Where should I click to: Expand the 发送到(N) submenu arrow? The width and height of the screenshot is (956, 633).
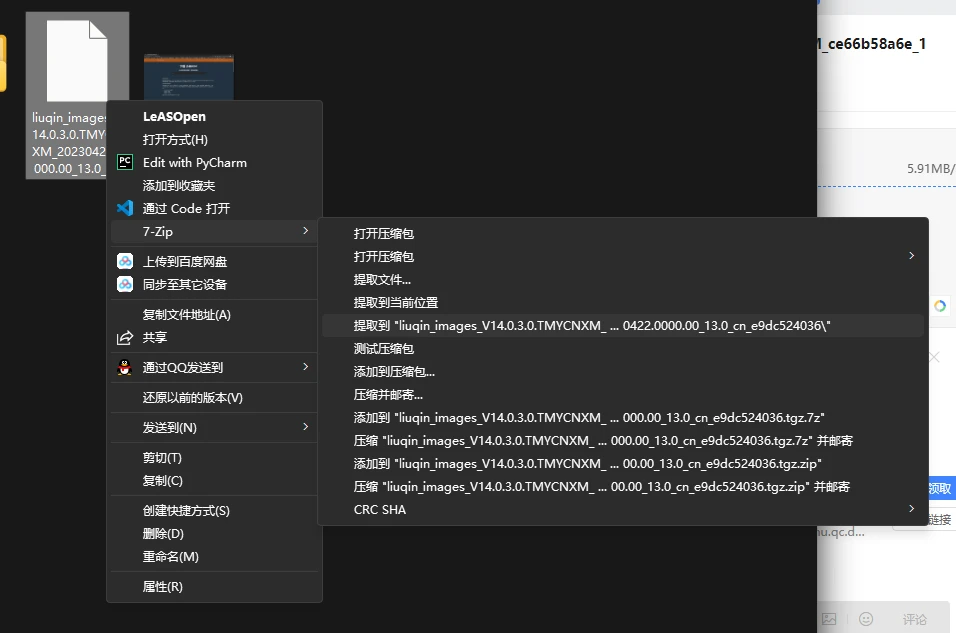point(305,426)
